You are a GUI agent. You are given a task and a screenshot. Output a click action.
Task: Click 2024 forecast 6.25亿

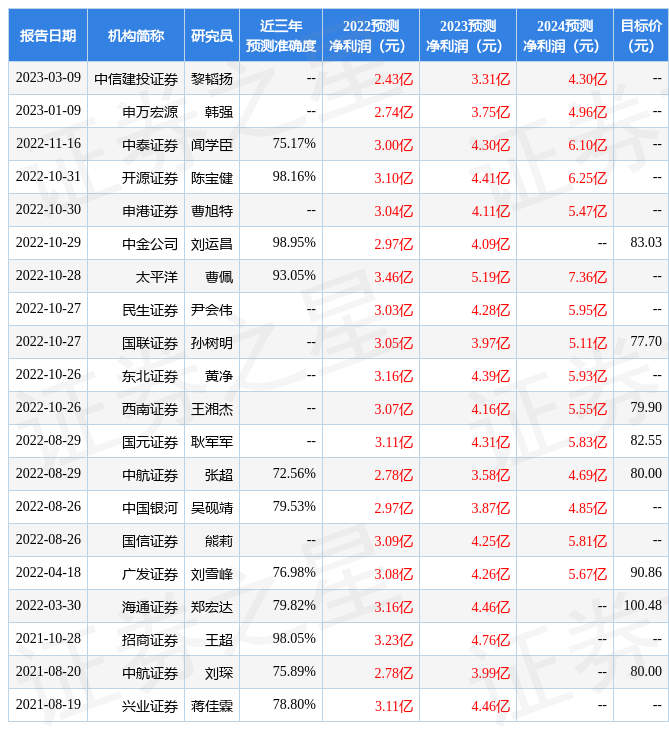click(588, 178)
